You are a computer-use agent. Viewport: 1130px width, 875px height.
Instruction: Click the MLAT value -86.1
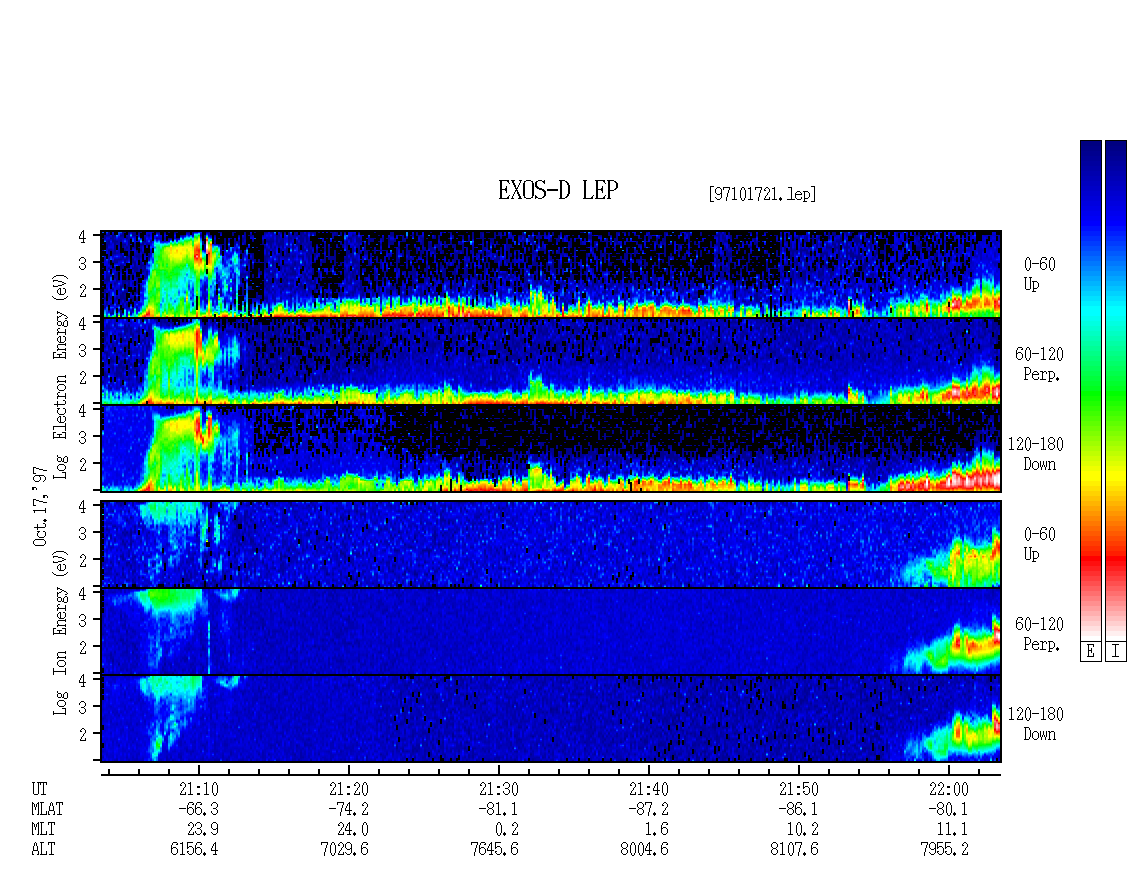coord(797,809)
